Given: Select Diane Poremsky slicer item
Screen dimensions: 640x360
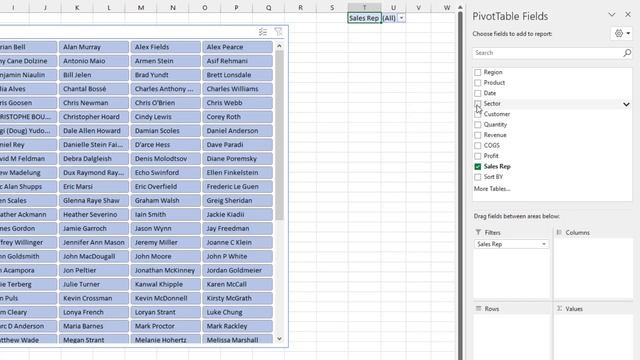Looking at the screenshot, I should click(237, 159).
